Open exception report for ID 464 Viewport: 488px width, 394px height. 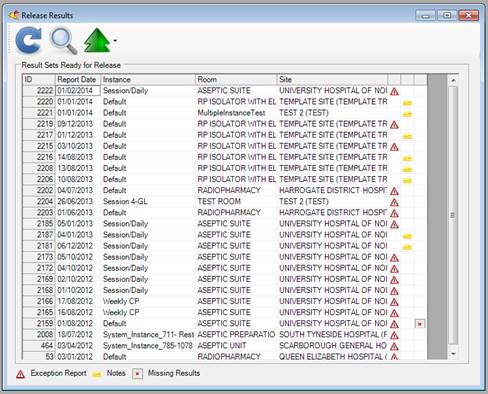click(x=394, y=346)
